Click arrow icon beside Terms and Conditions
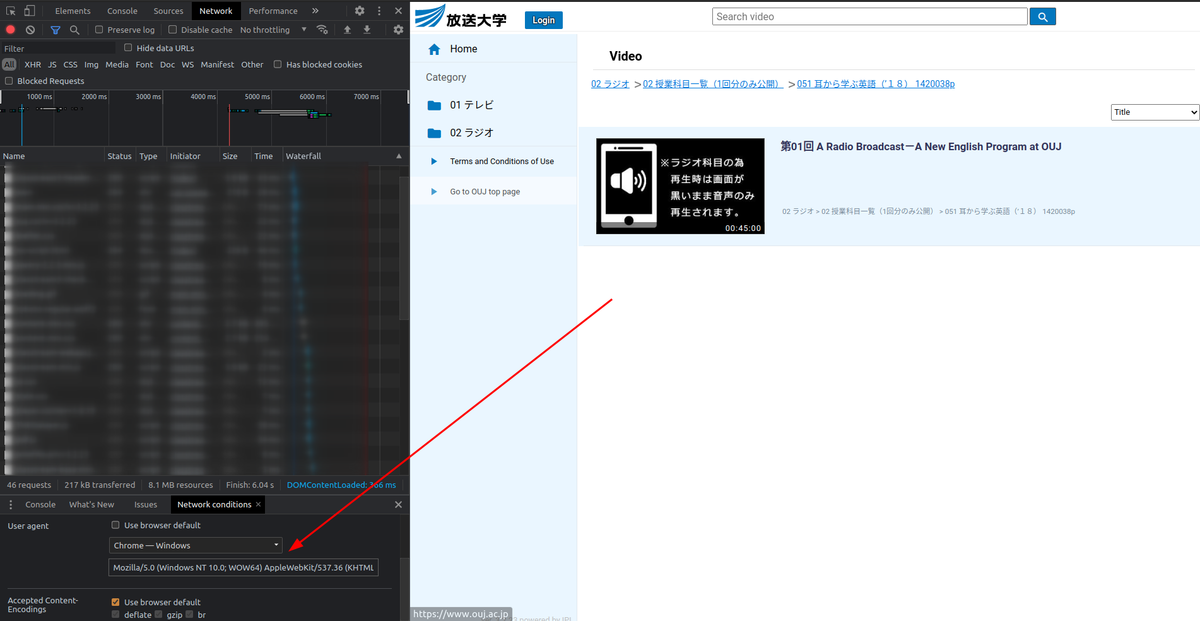The image size is (1200, 621). tap(434, 161)
